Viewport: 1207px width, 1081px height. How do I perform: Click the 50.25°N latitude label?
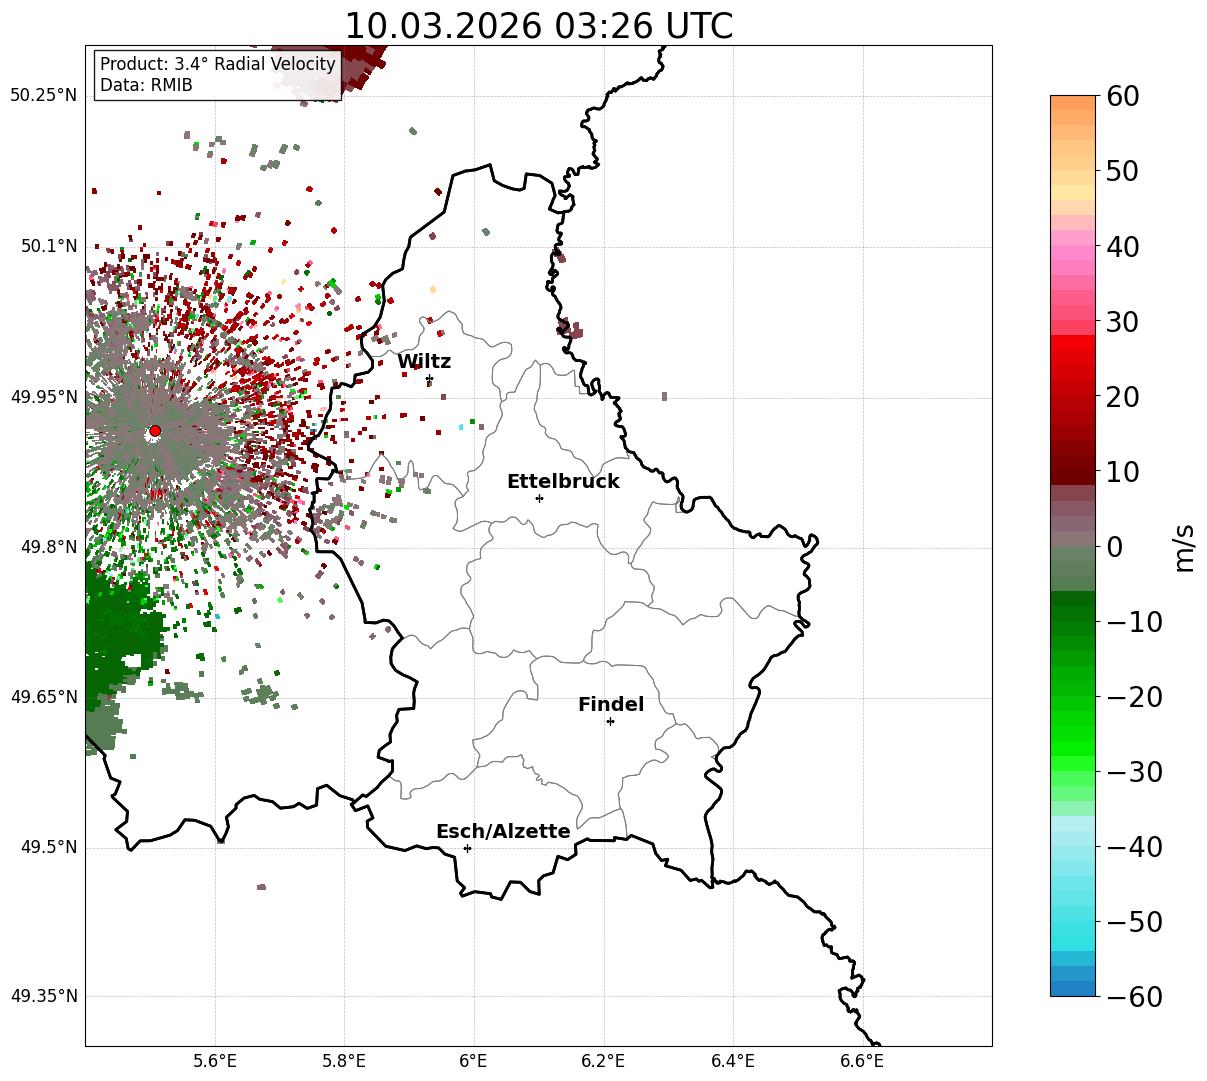pyautogui.click(x=43, y=96)
